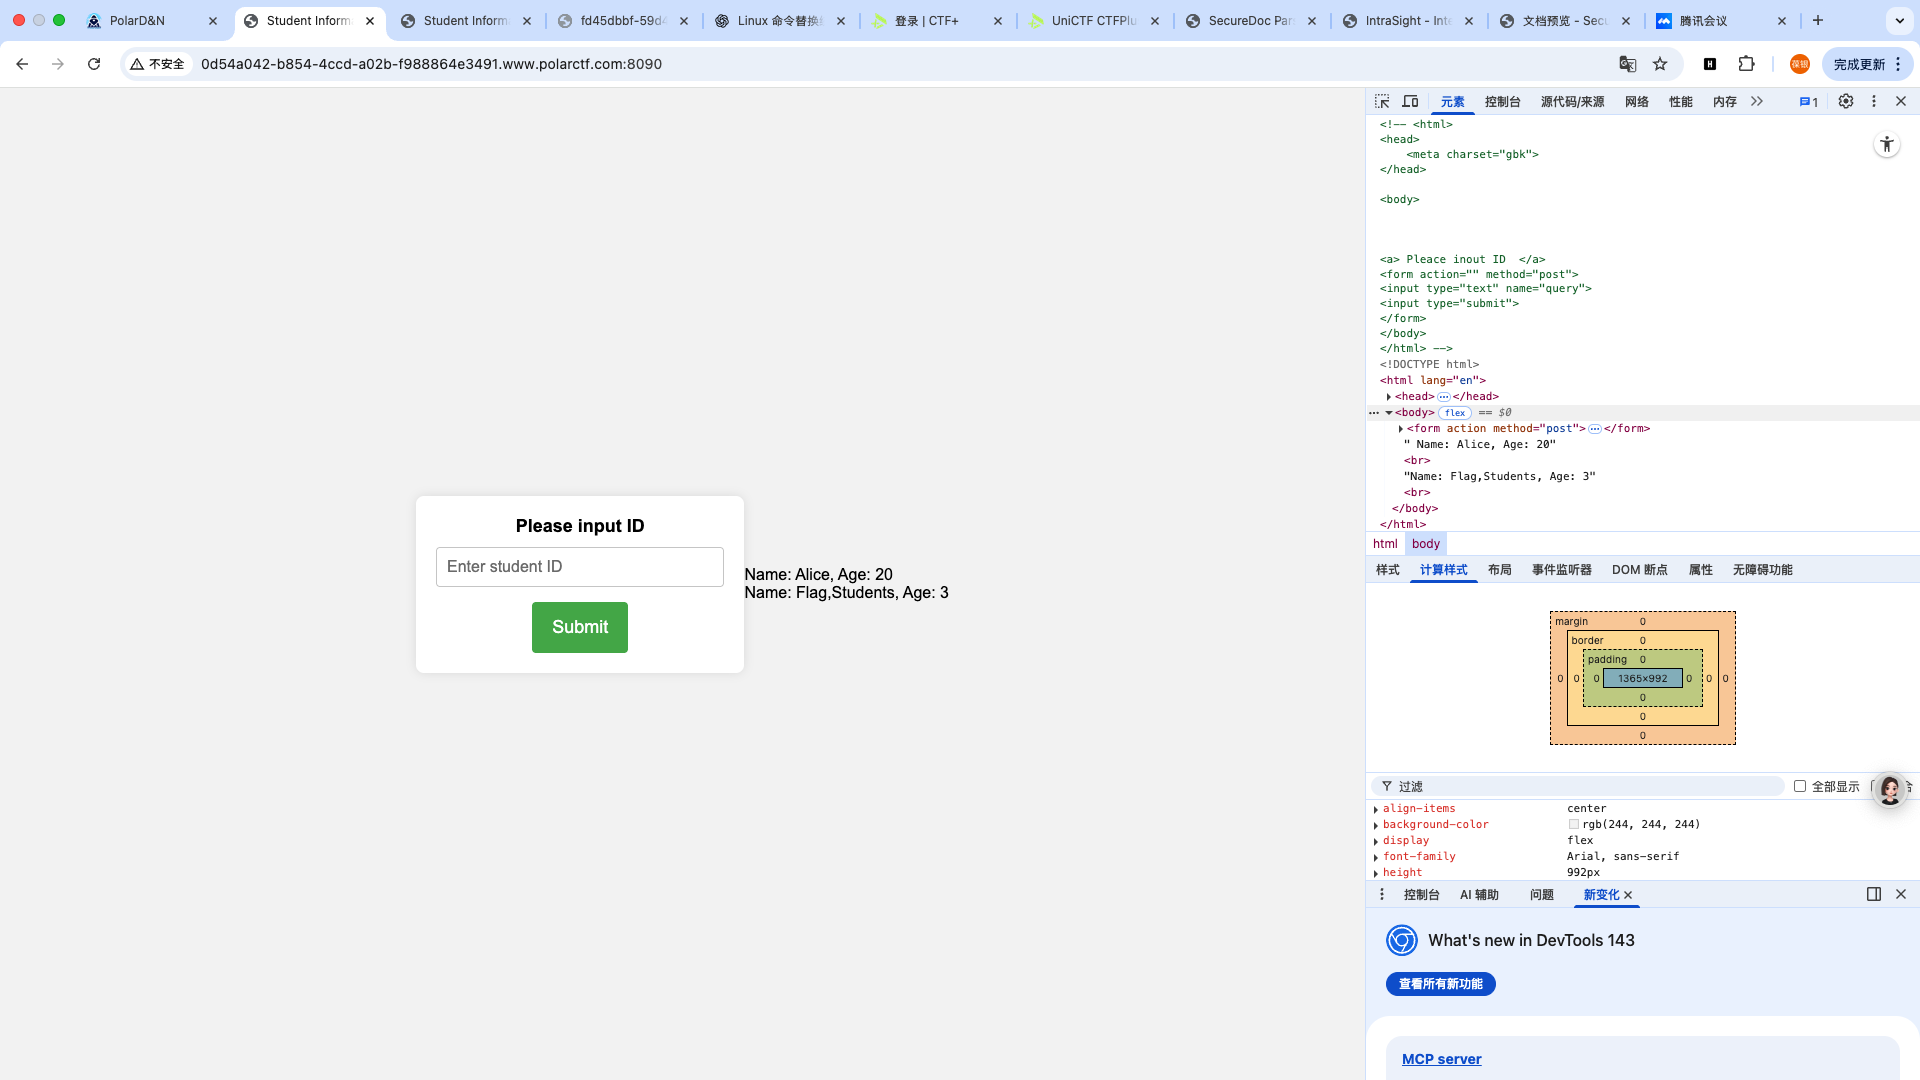This screenshot has height=1080, width=1920.
Task: Open DevTools settings gear
Action: 1846,102
